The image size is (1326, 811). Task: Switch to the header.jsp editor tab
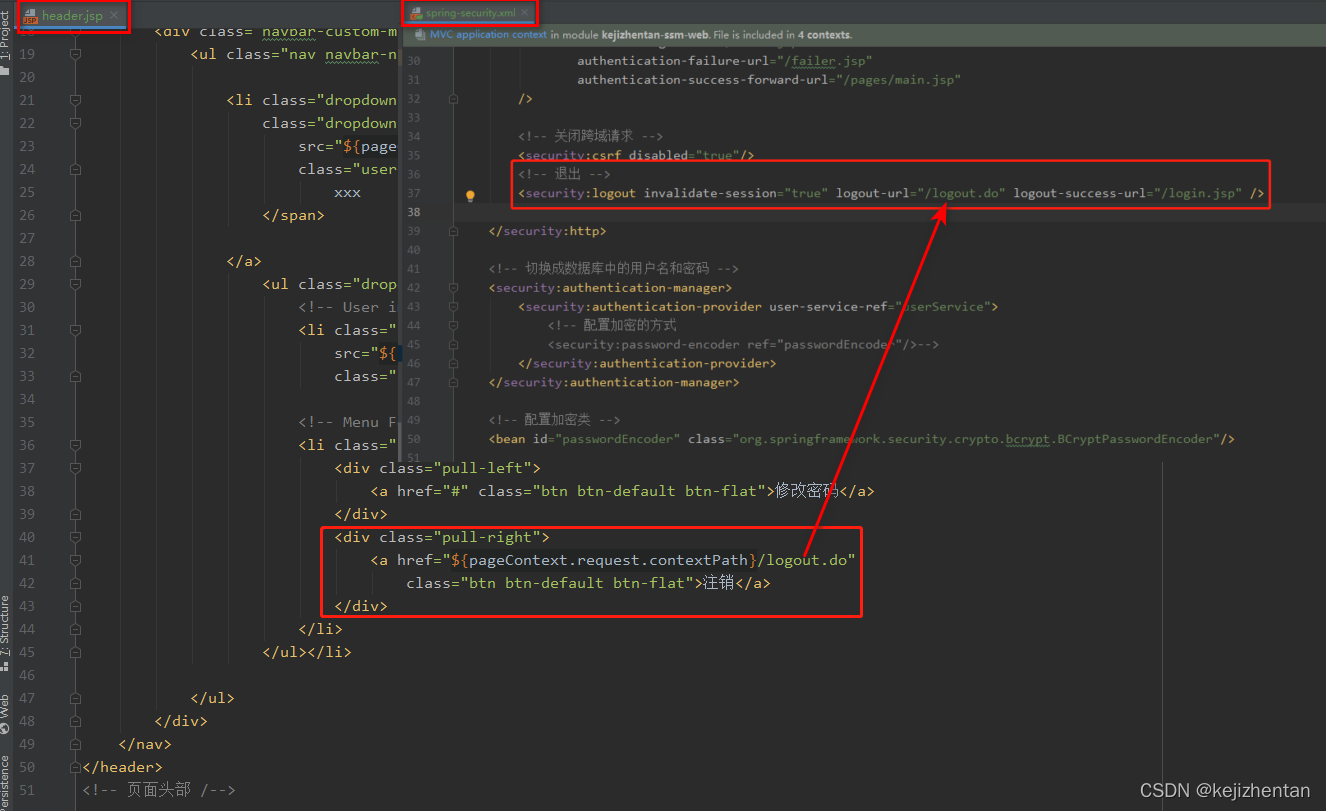(x=72, y=15)
